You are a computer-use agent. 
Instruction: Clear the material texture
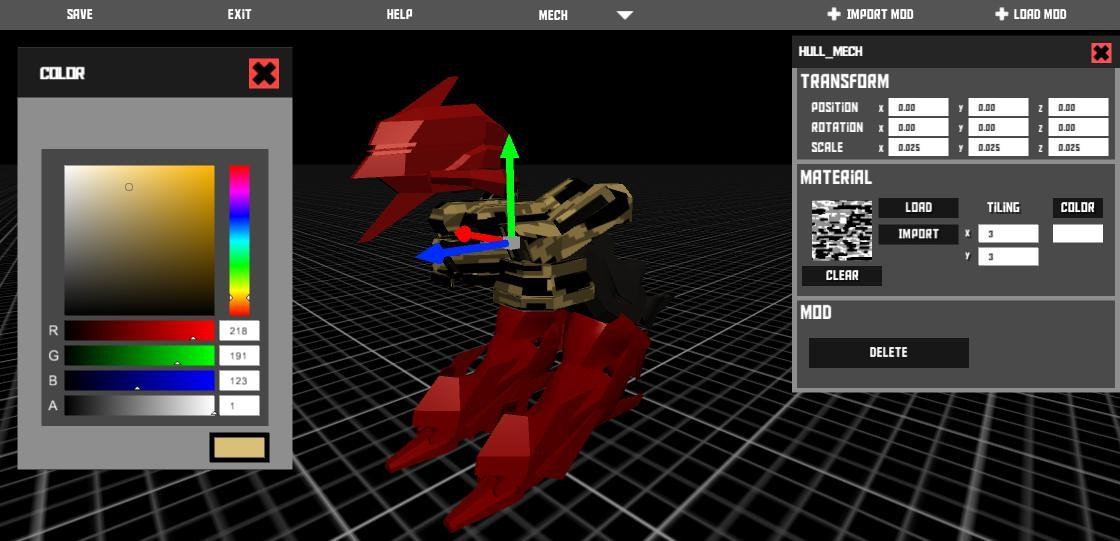pos(842,276)
